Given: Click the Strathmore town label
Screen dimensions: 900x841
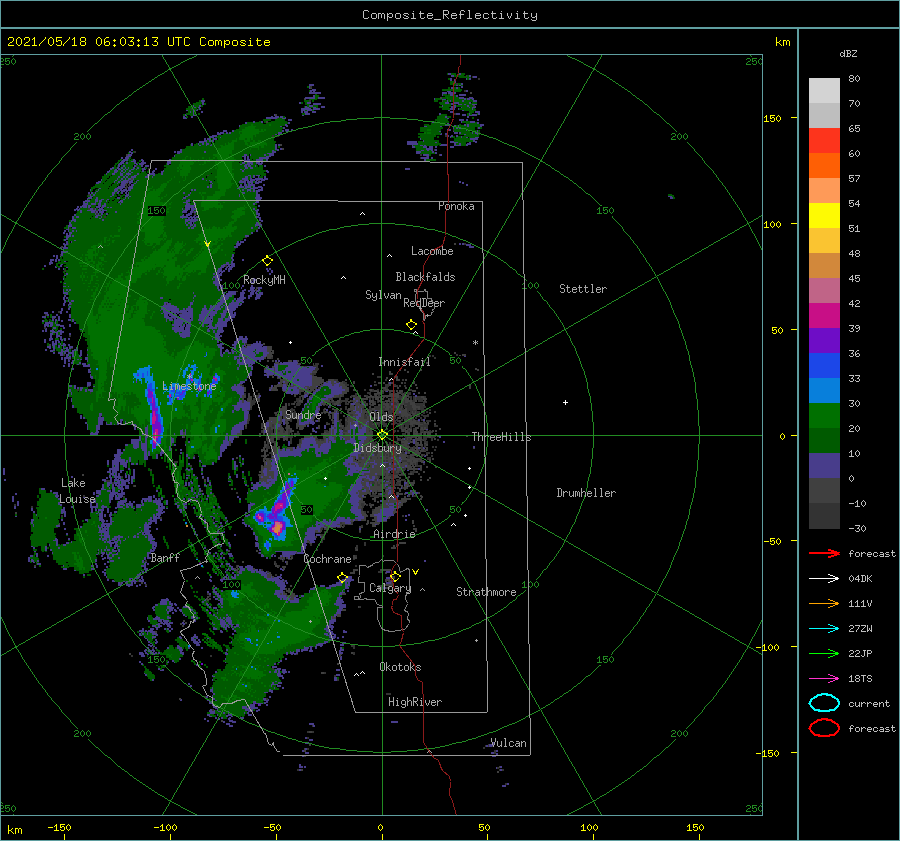Looking at the screenshot, I should coord(486,592).
